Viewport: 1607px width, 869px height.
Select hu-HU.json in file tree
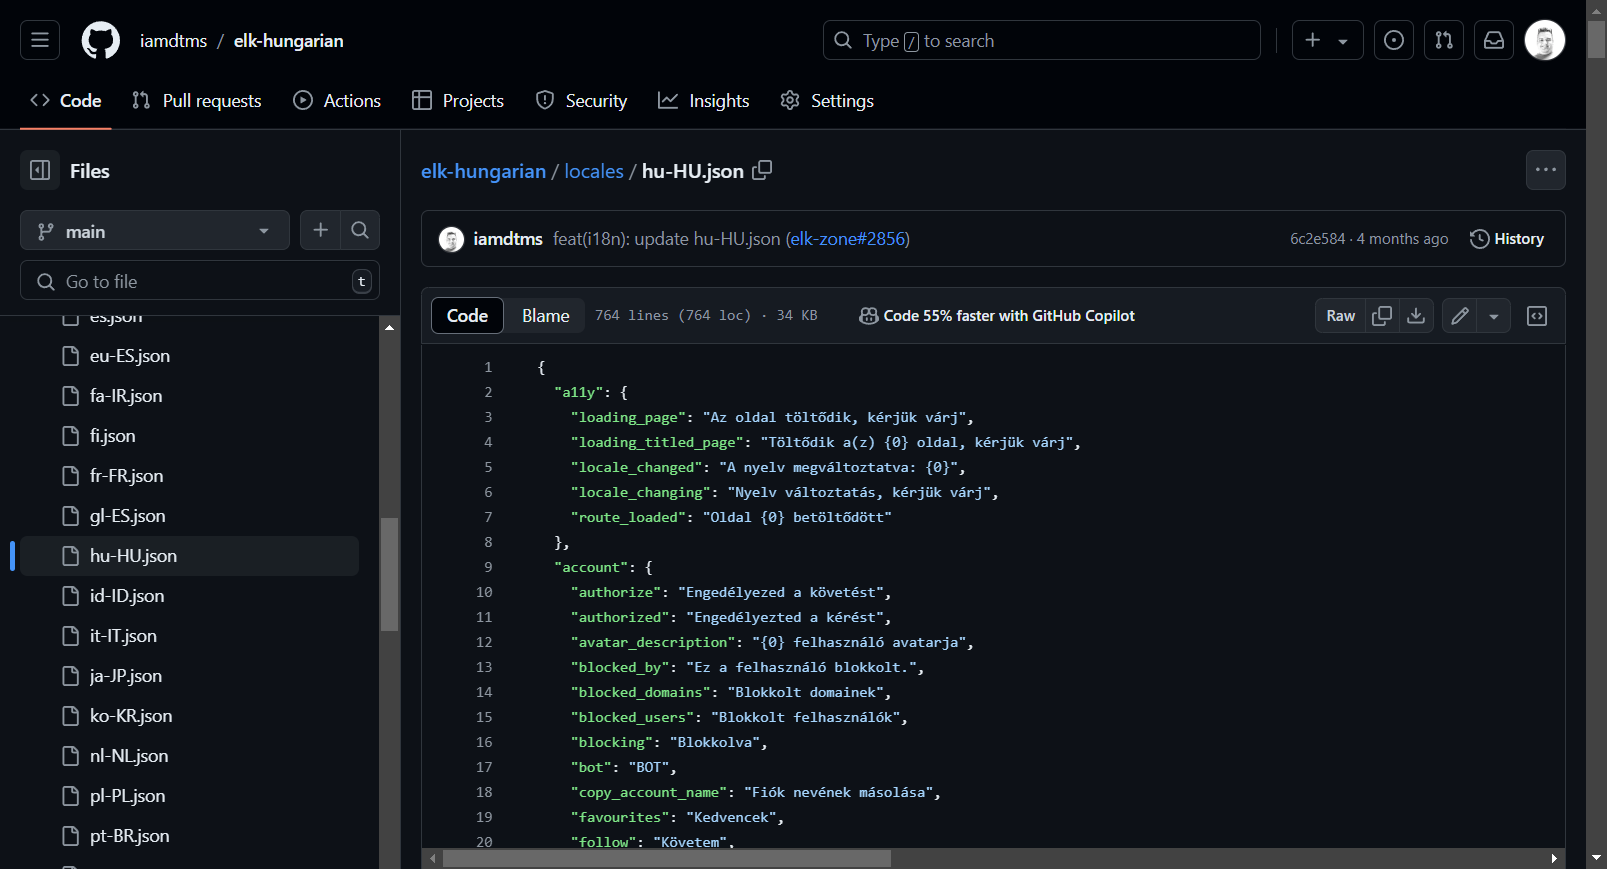coord(190,556)
